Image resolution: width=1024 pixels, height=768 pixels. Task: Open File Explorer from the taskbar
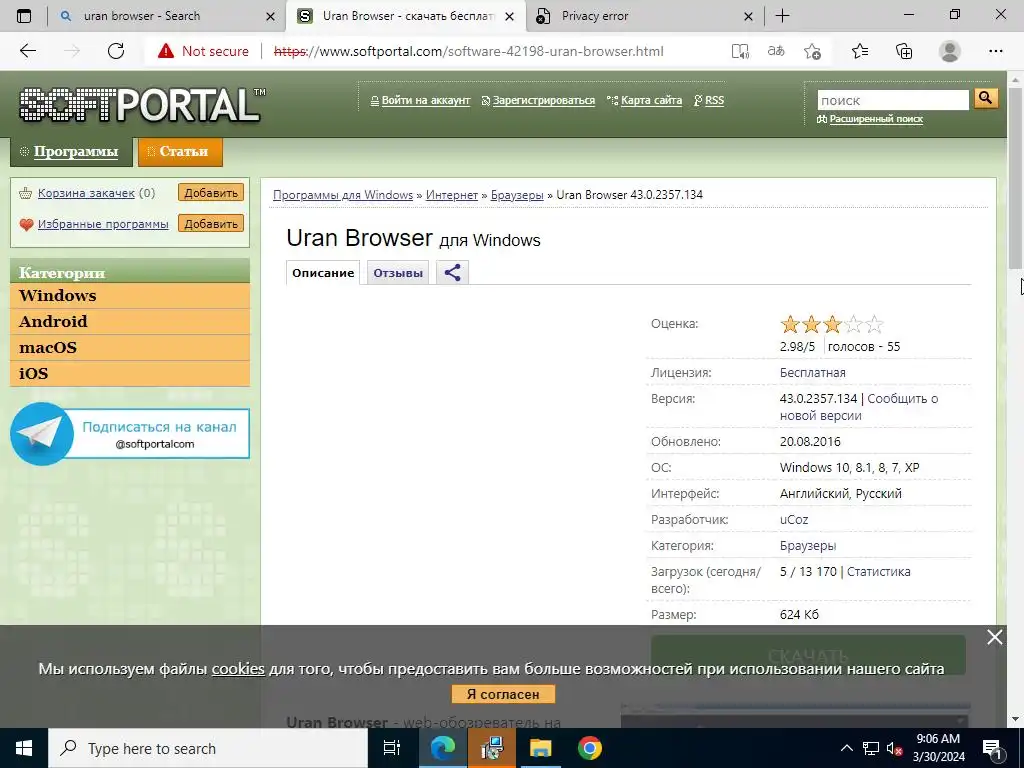tap(541, 748)
